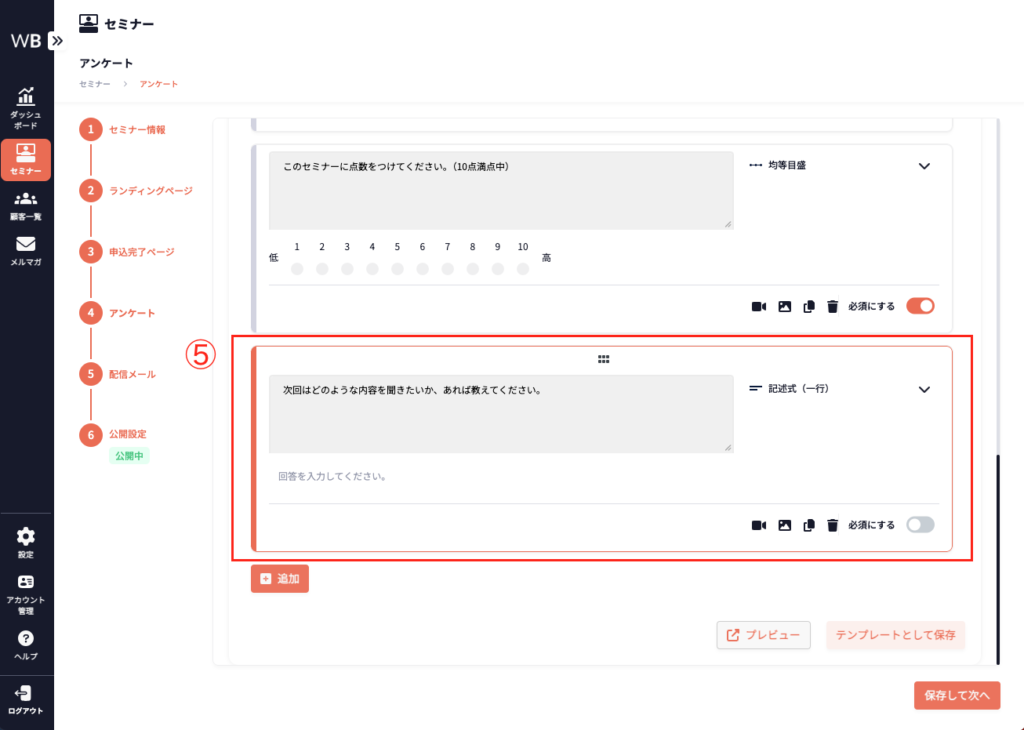Click the drag handle grid icon on question card
Screen dimensions: 1024x730
click(603, 359)
